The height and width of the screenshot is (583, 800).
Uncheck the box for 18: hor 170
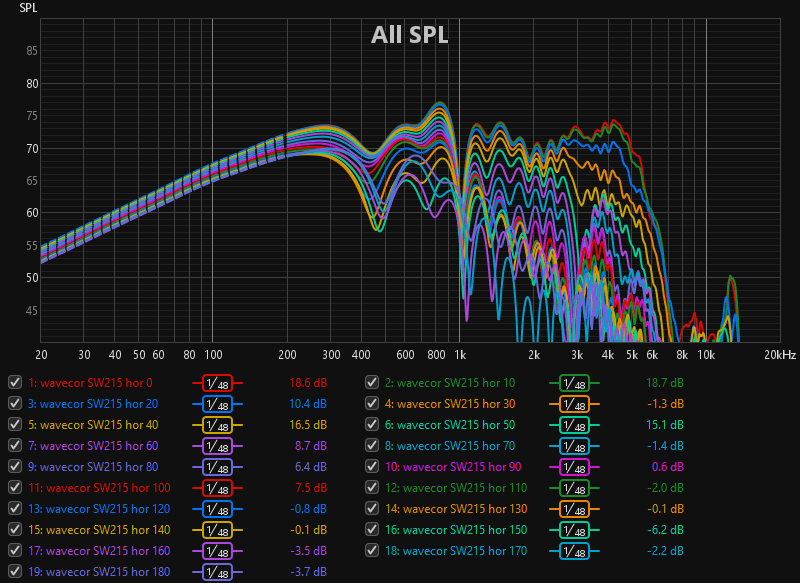tap(372, 550)
